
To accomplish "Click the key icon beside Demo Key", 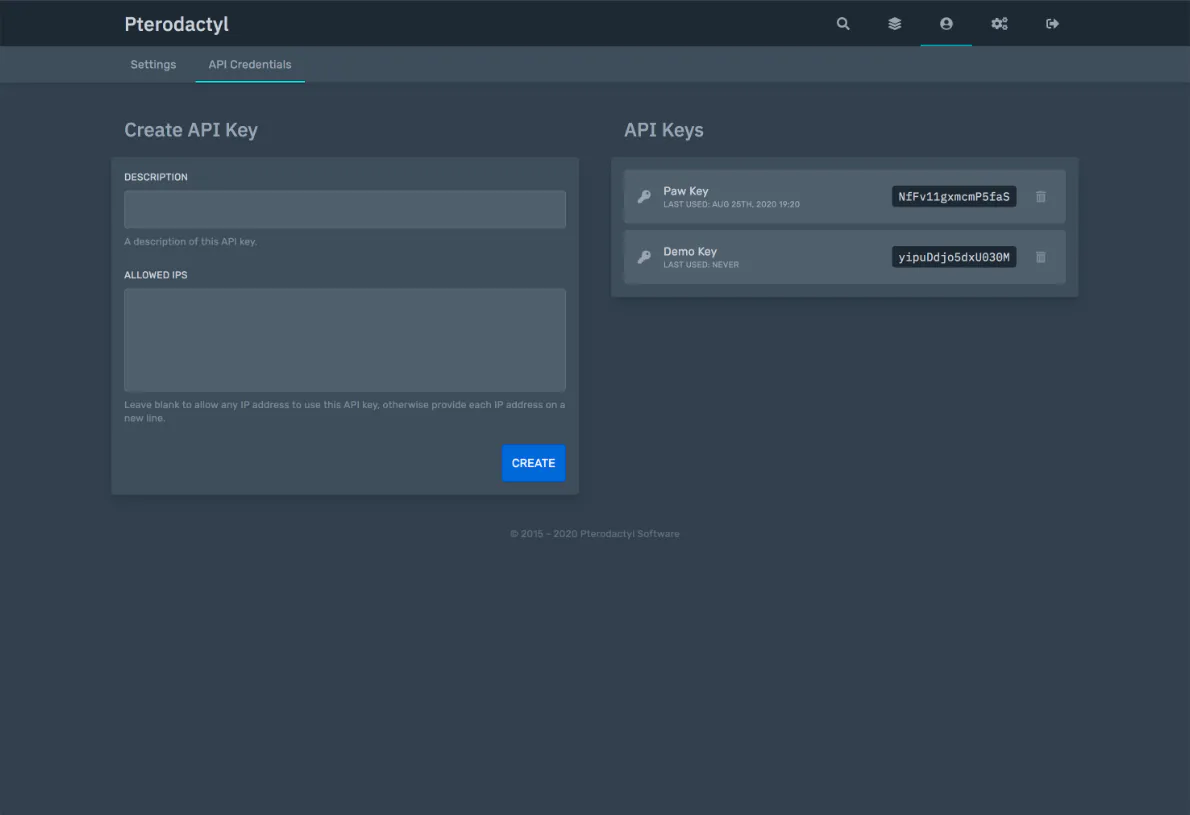I will tap(644, 257).
